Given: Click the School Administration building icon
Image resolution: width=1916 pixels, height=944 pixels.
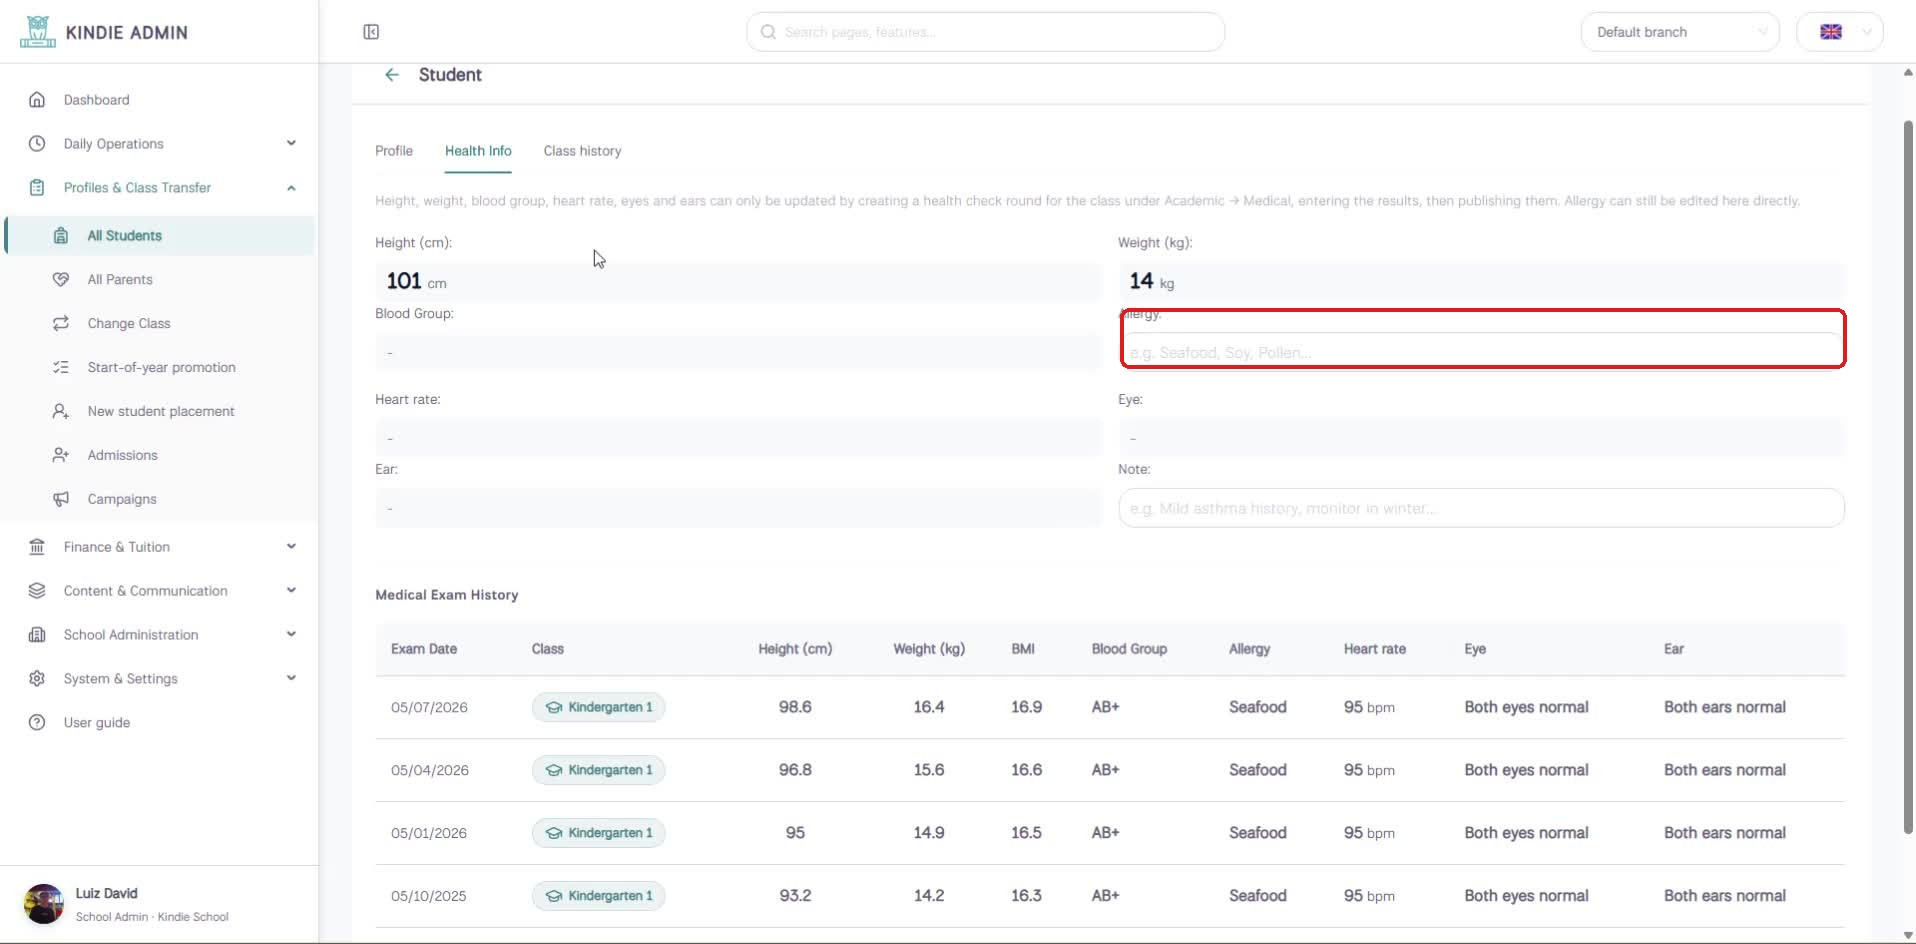Looking at the screenshot, I should (x=37, y=635).
